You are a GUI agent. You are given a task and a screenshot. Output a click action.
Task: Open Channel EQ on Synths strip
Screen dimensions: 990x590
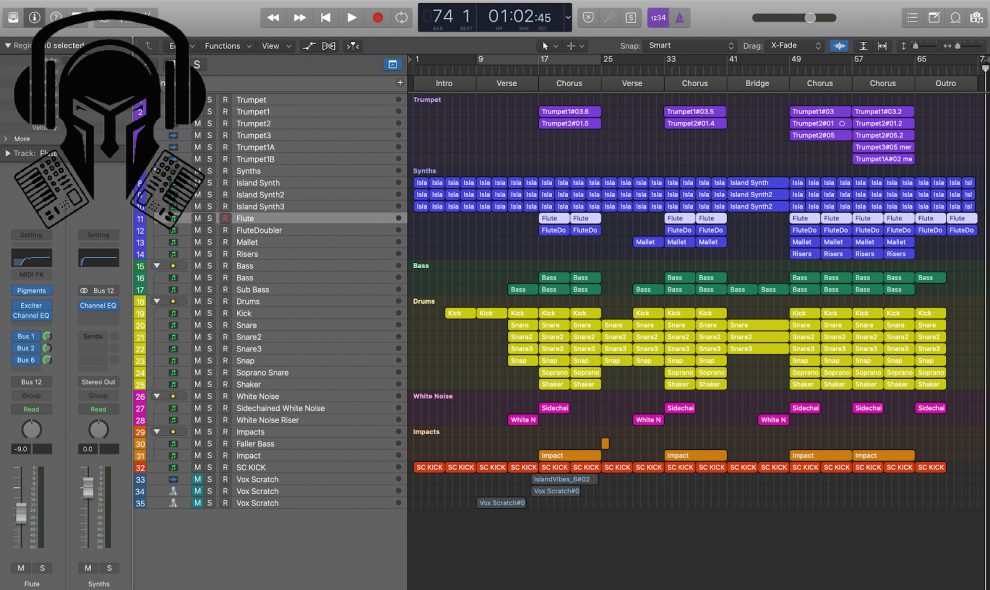[98, 305]
